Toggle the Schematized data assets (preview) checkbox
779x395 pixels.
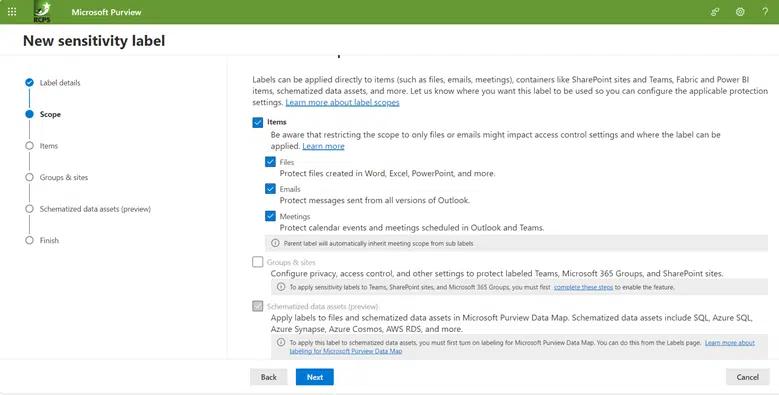pyautogui.click(x=257, y=306)
